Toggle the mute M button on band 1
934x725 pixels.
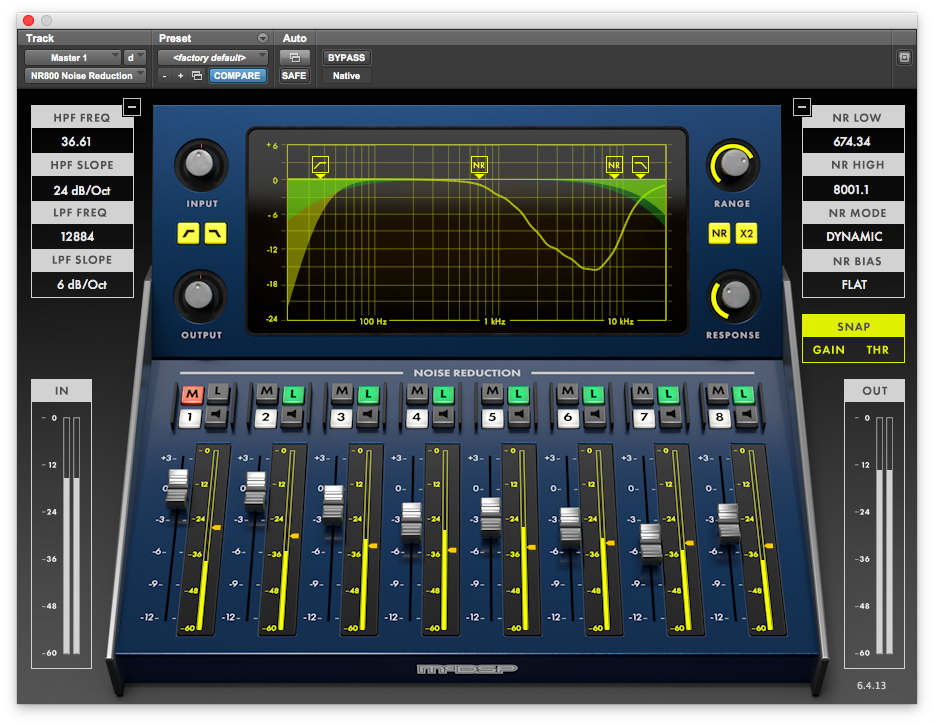190,394
